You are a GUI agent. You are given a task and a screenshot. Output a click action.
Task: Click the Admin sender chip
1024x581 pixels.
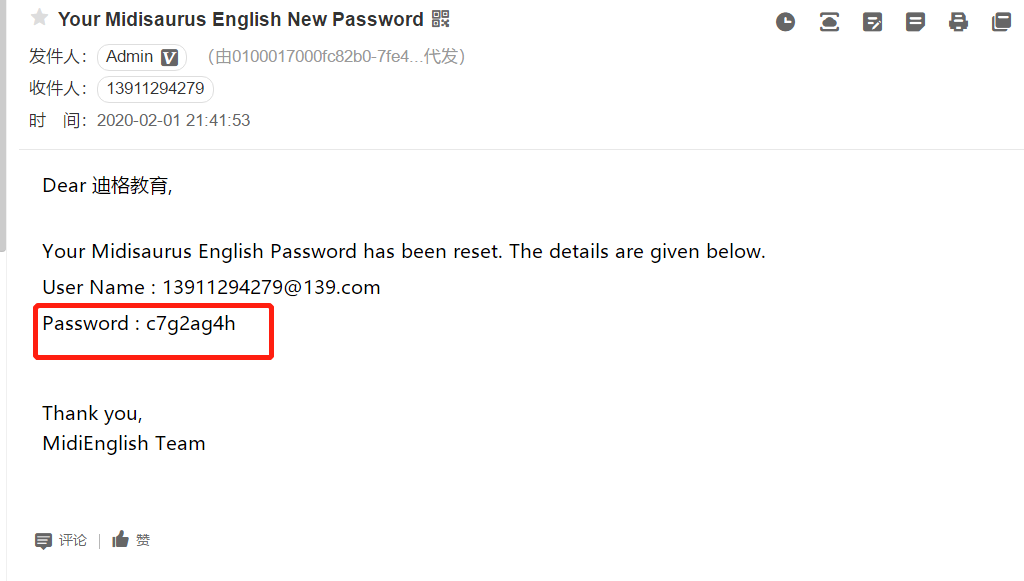click(x=142, y=57)
